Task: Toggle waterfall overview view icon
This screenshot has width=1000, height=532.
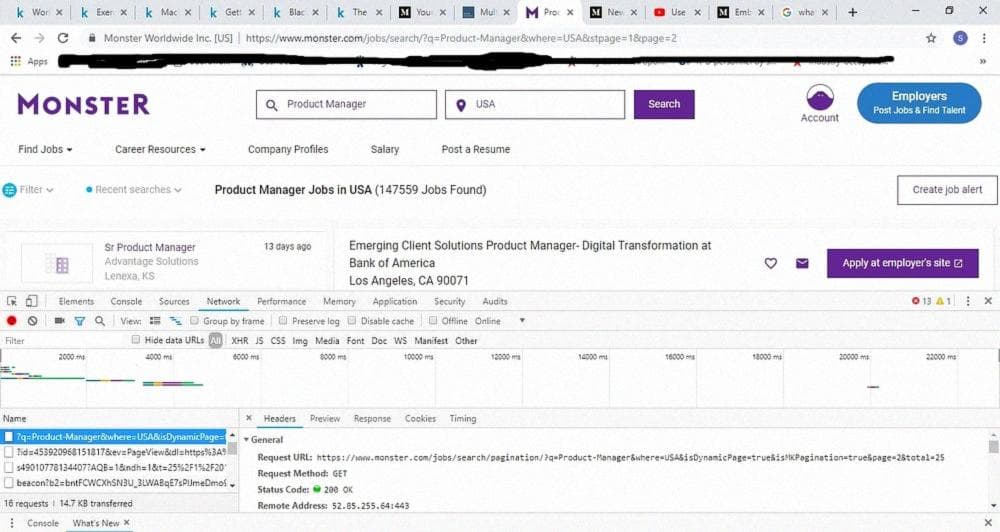Action: pos(175,321)
